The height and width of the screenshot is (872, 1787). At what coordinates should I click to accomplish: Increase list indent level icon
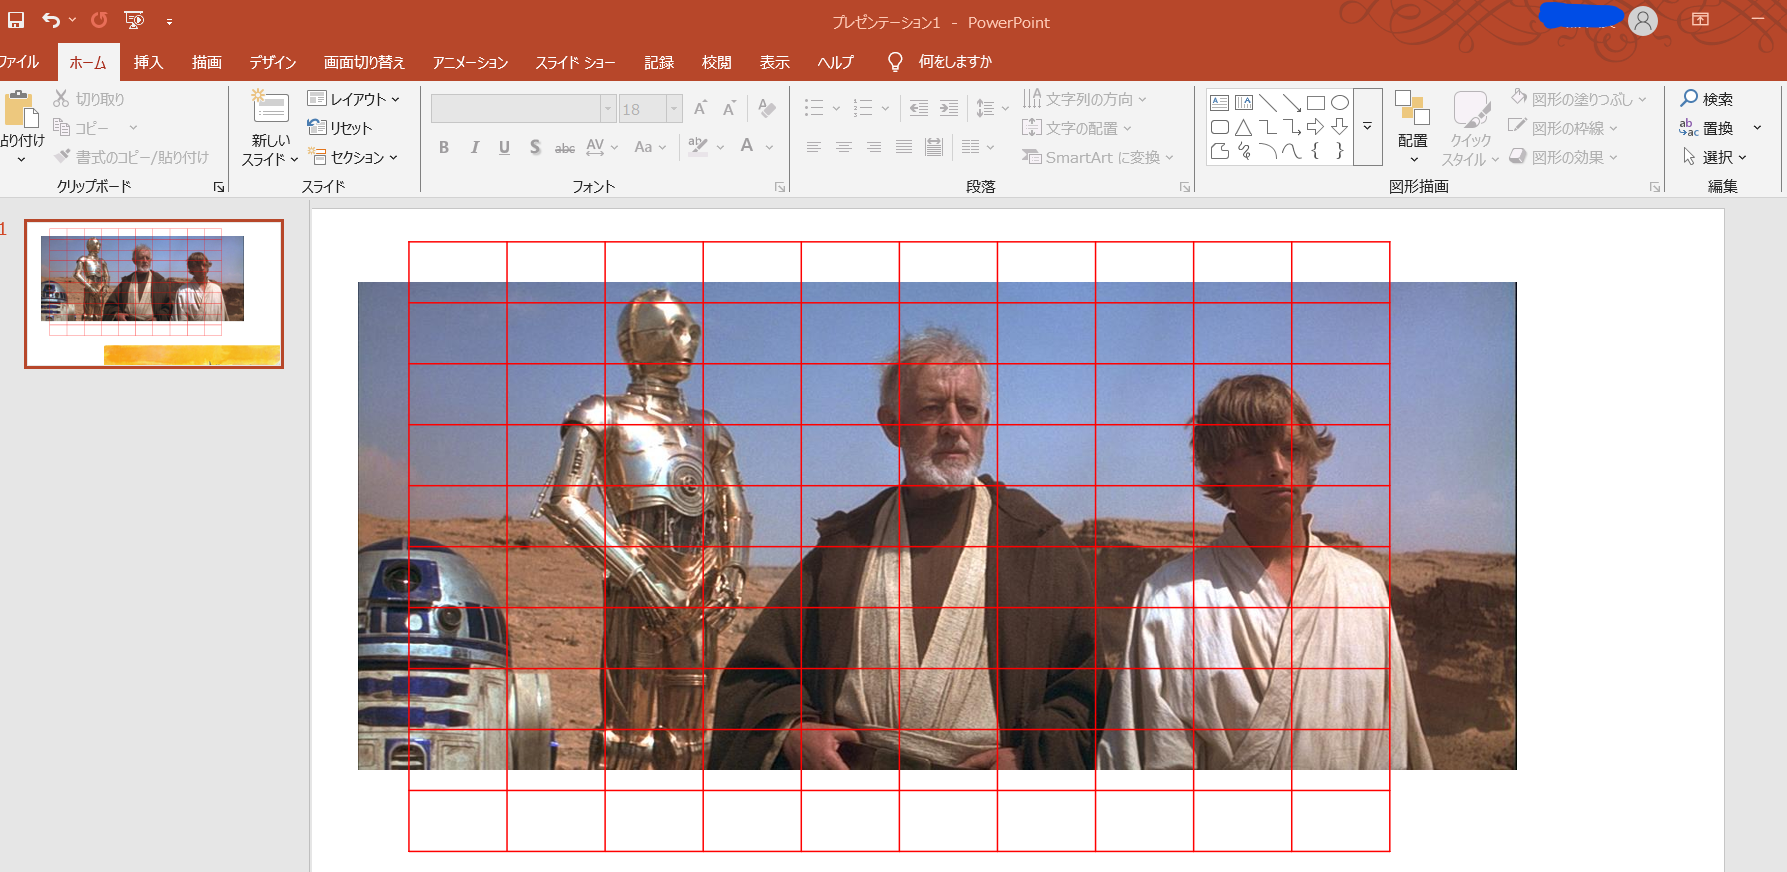point(949,108)
